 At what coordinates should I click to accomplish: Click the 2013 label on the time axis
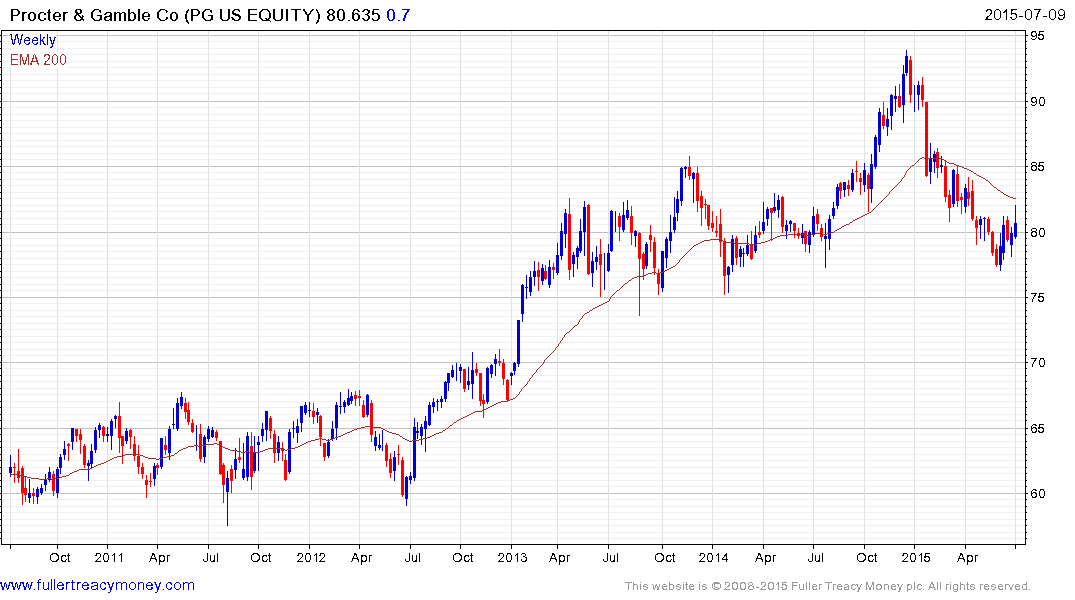512,557
